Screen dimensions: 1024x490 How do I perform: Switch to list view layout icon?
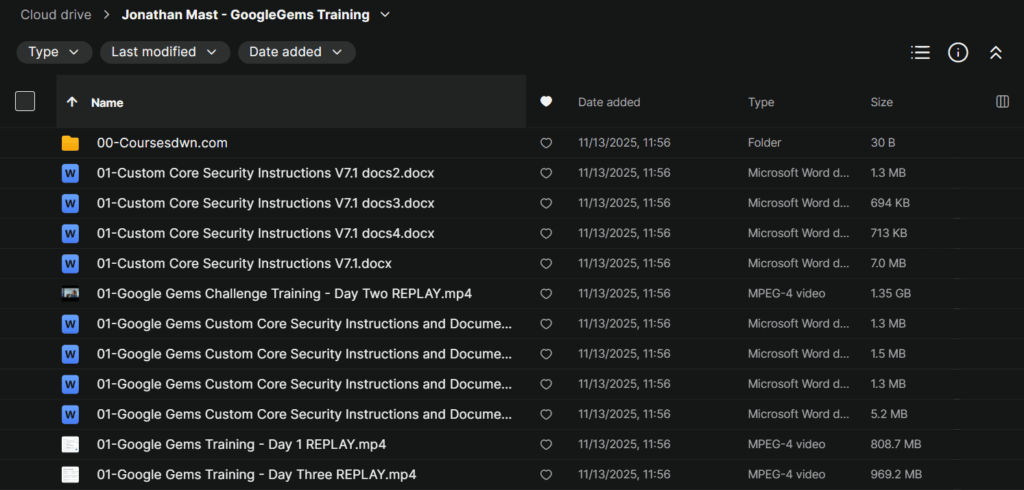coord(920,52)
